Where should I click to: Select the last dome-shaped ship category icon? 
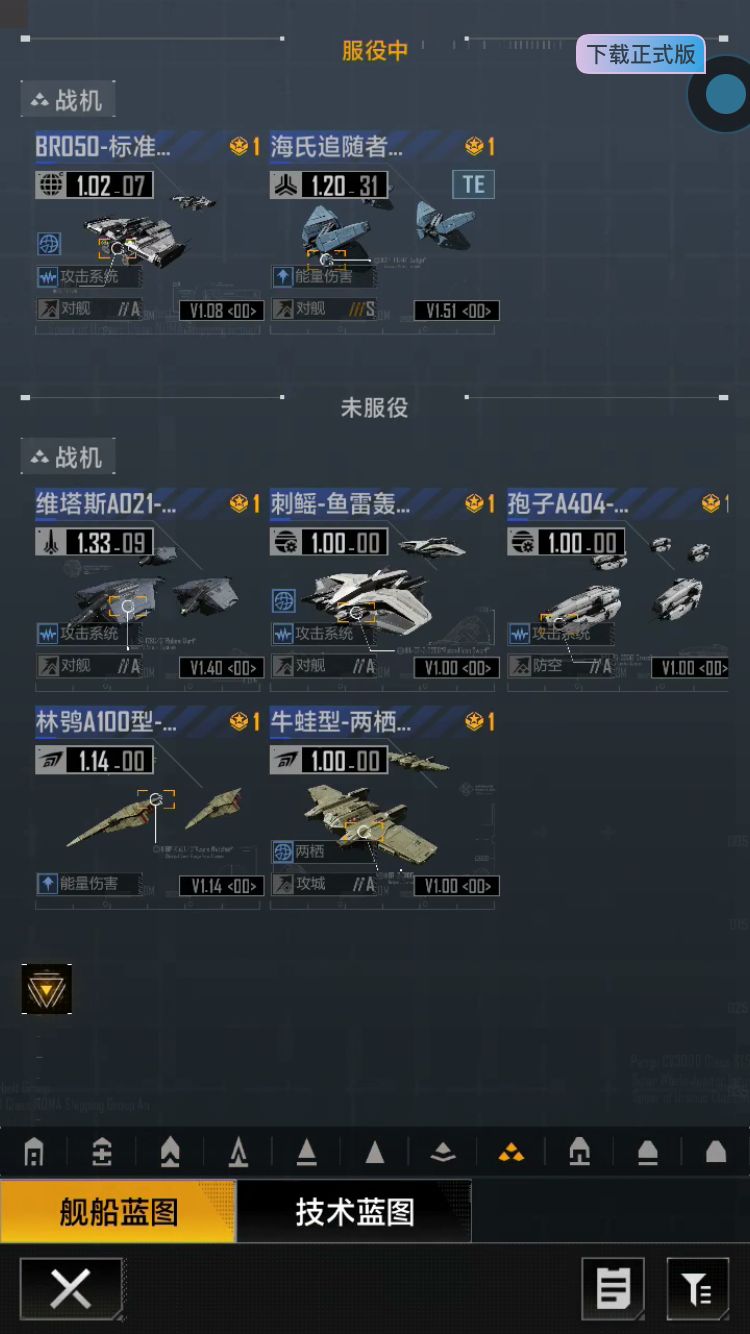pos(716,1153)
